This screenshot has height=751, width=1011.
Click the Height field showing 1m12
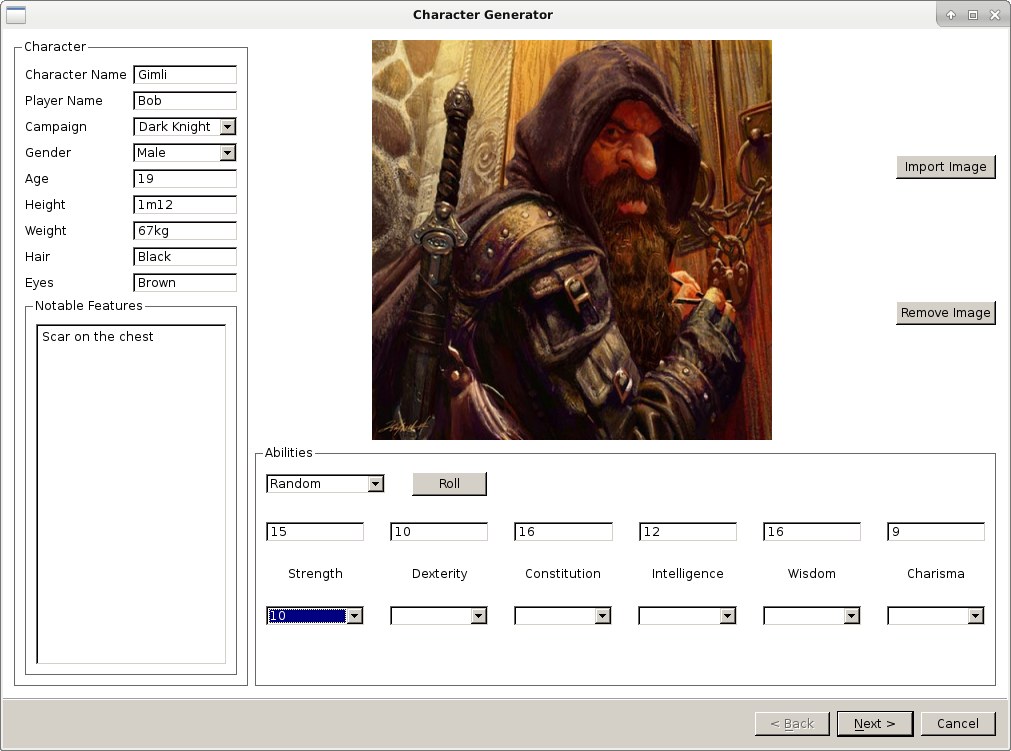pos(185,205)
